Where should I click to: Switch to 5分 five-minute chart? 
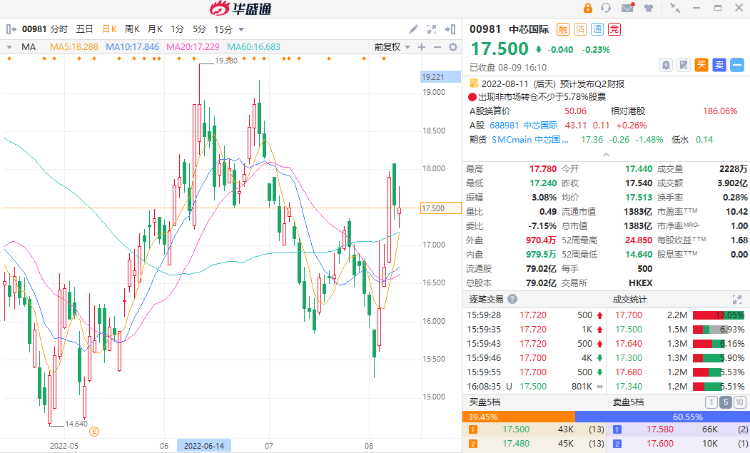click(x=199, y=29)
